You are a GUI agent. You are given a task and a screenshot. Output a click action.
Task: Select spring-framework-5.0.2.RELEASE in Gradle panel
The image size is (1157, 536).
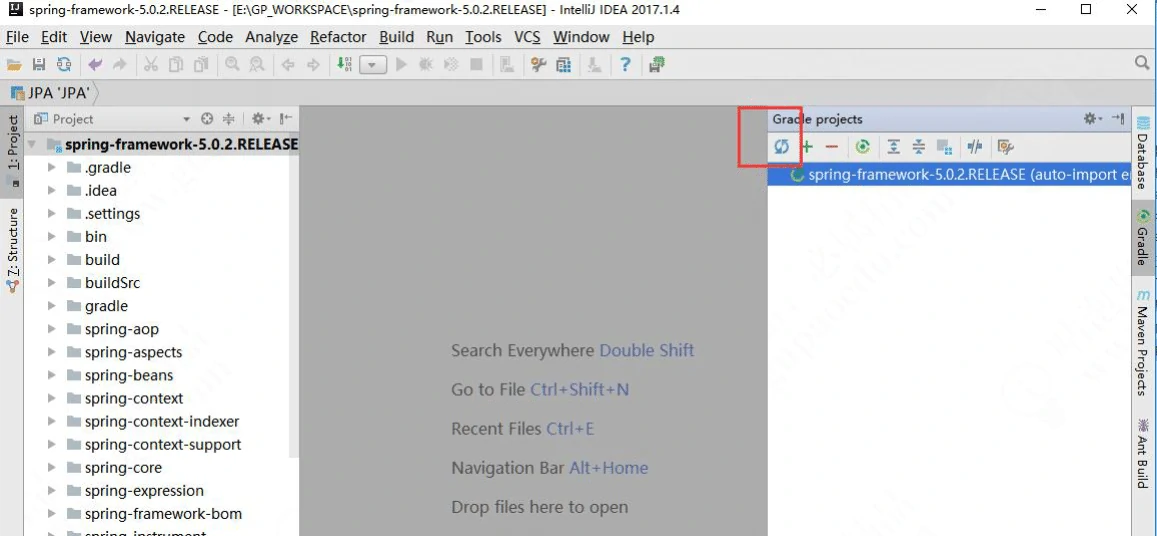point(960,174)
